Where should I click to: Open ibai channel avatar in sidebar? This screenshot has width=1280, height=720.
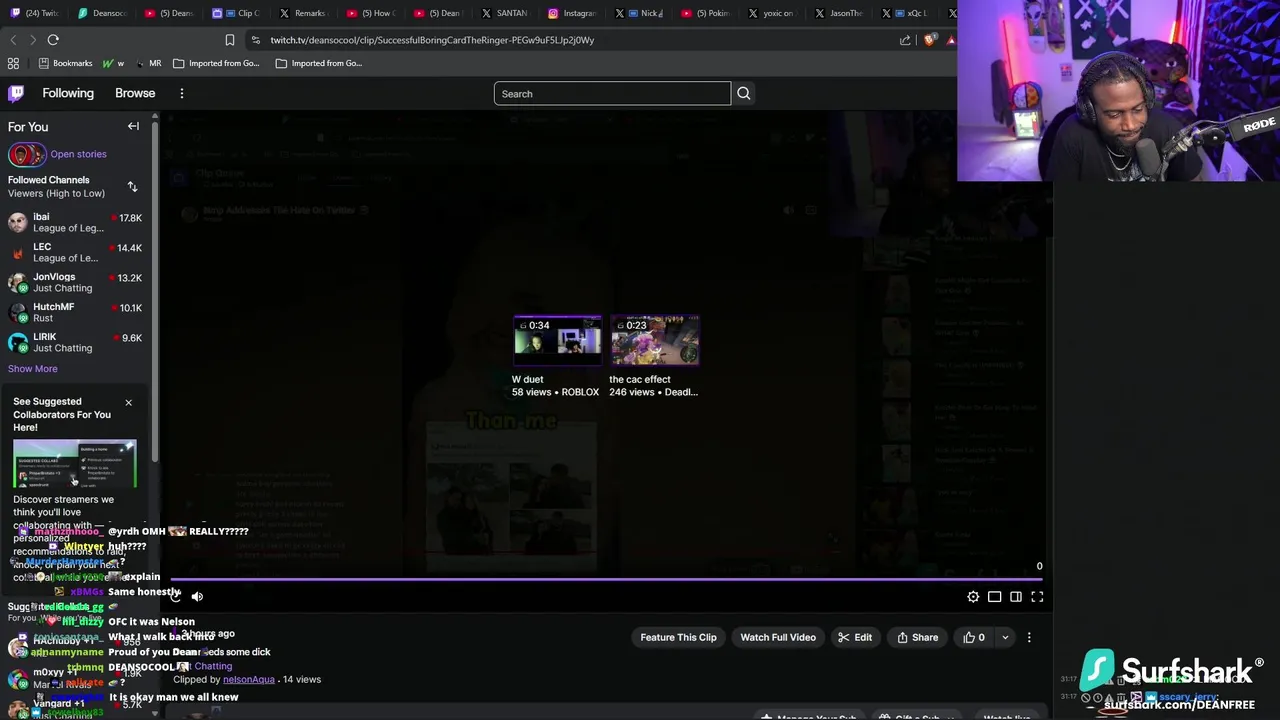pyautogui.click(x=17, y=222)
